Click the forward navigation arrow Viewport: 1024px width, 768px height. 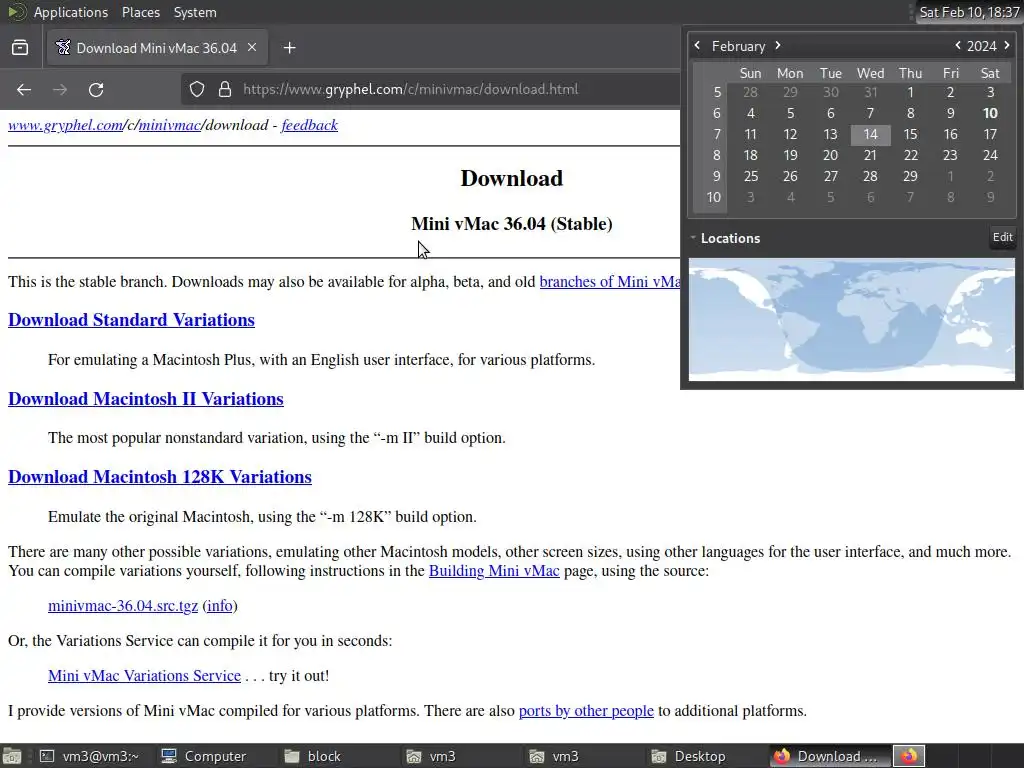(x=60, y=89)
